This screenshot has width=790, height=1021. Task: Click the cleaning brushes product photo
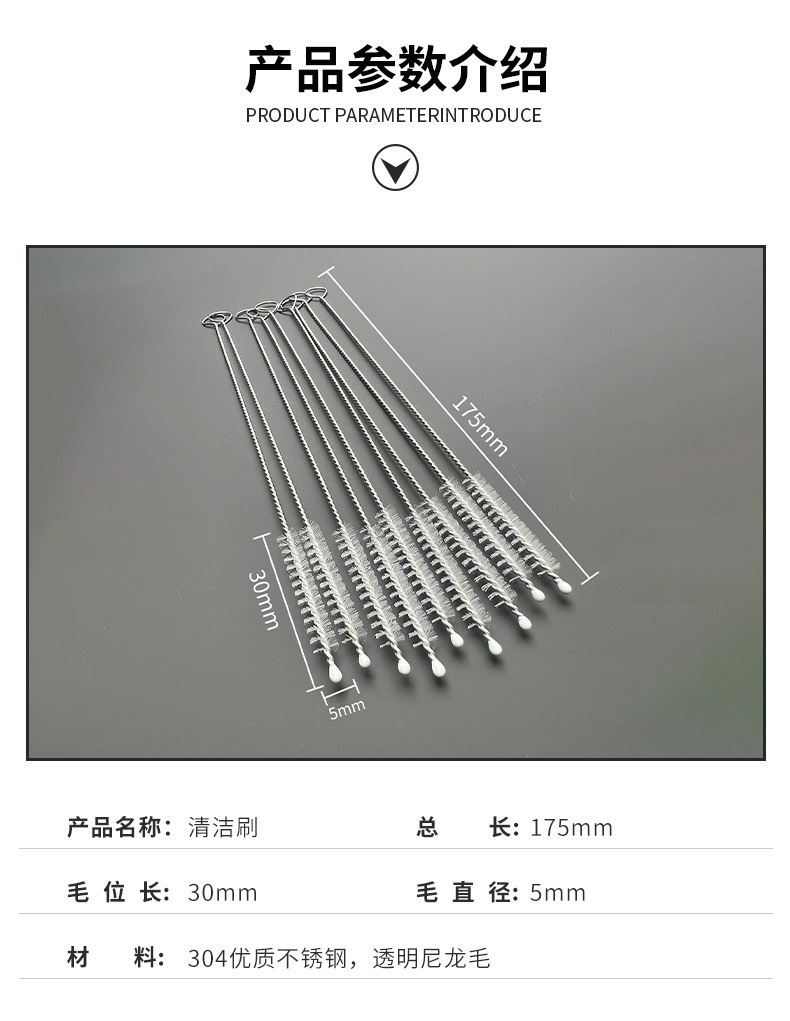(395, 502)
